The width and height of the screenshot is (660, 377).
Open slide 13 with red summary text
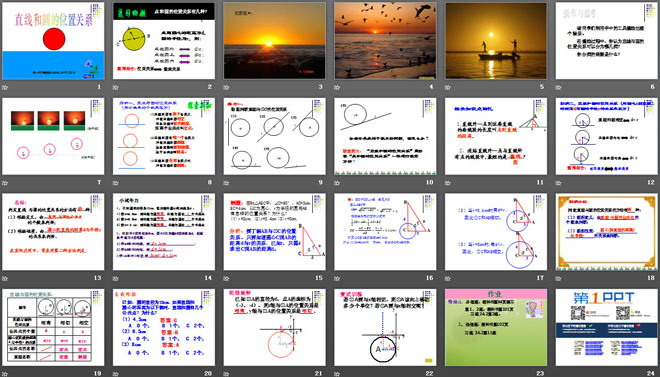point(53,232)
